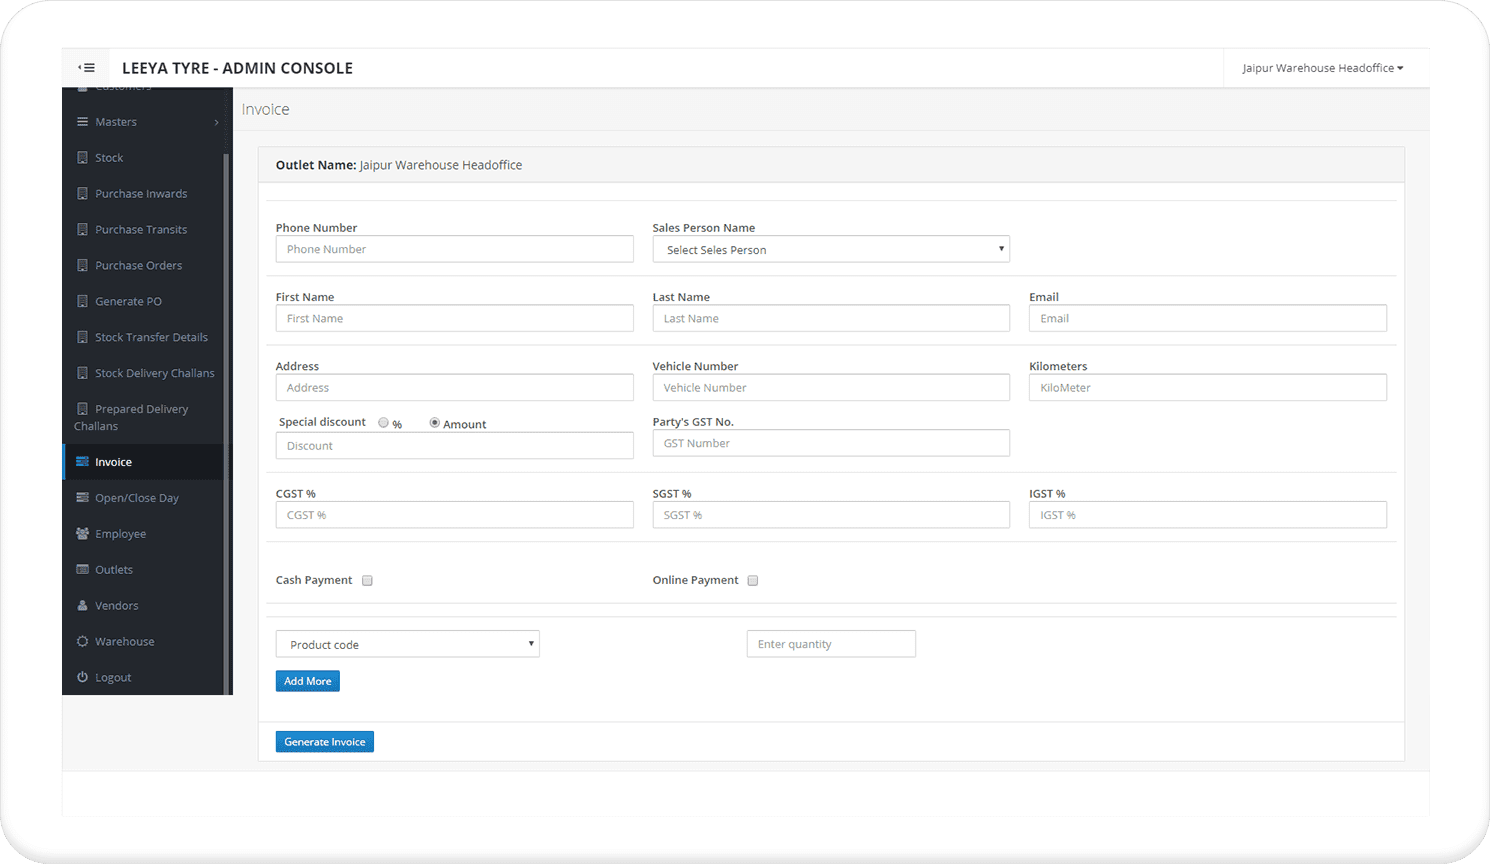This screenshot has height=864, width=1490.
Task: Click the Purchase Inwards icon
Action: point(82,194)
